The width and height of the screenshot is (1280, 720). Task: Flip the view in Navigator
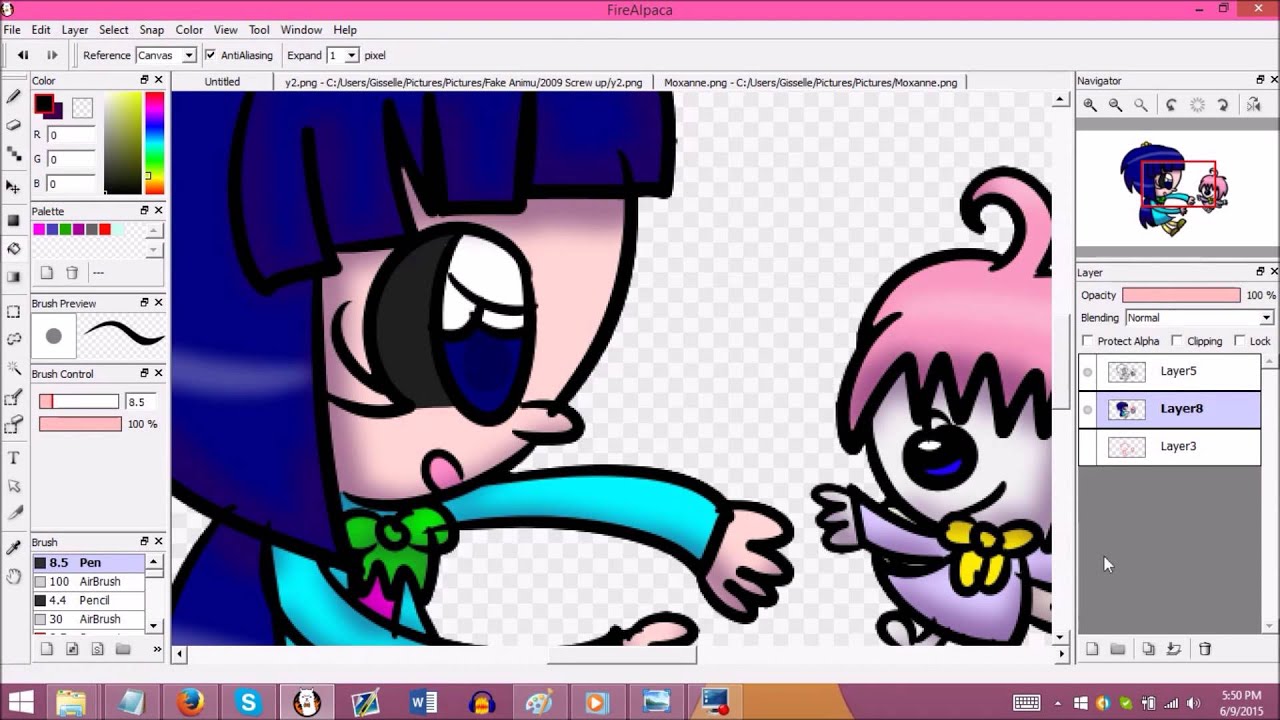pyautogui.click(x=1253, y=105)
